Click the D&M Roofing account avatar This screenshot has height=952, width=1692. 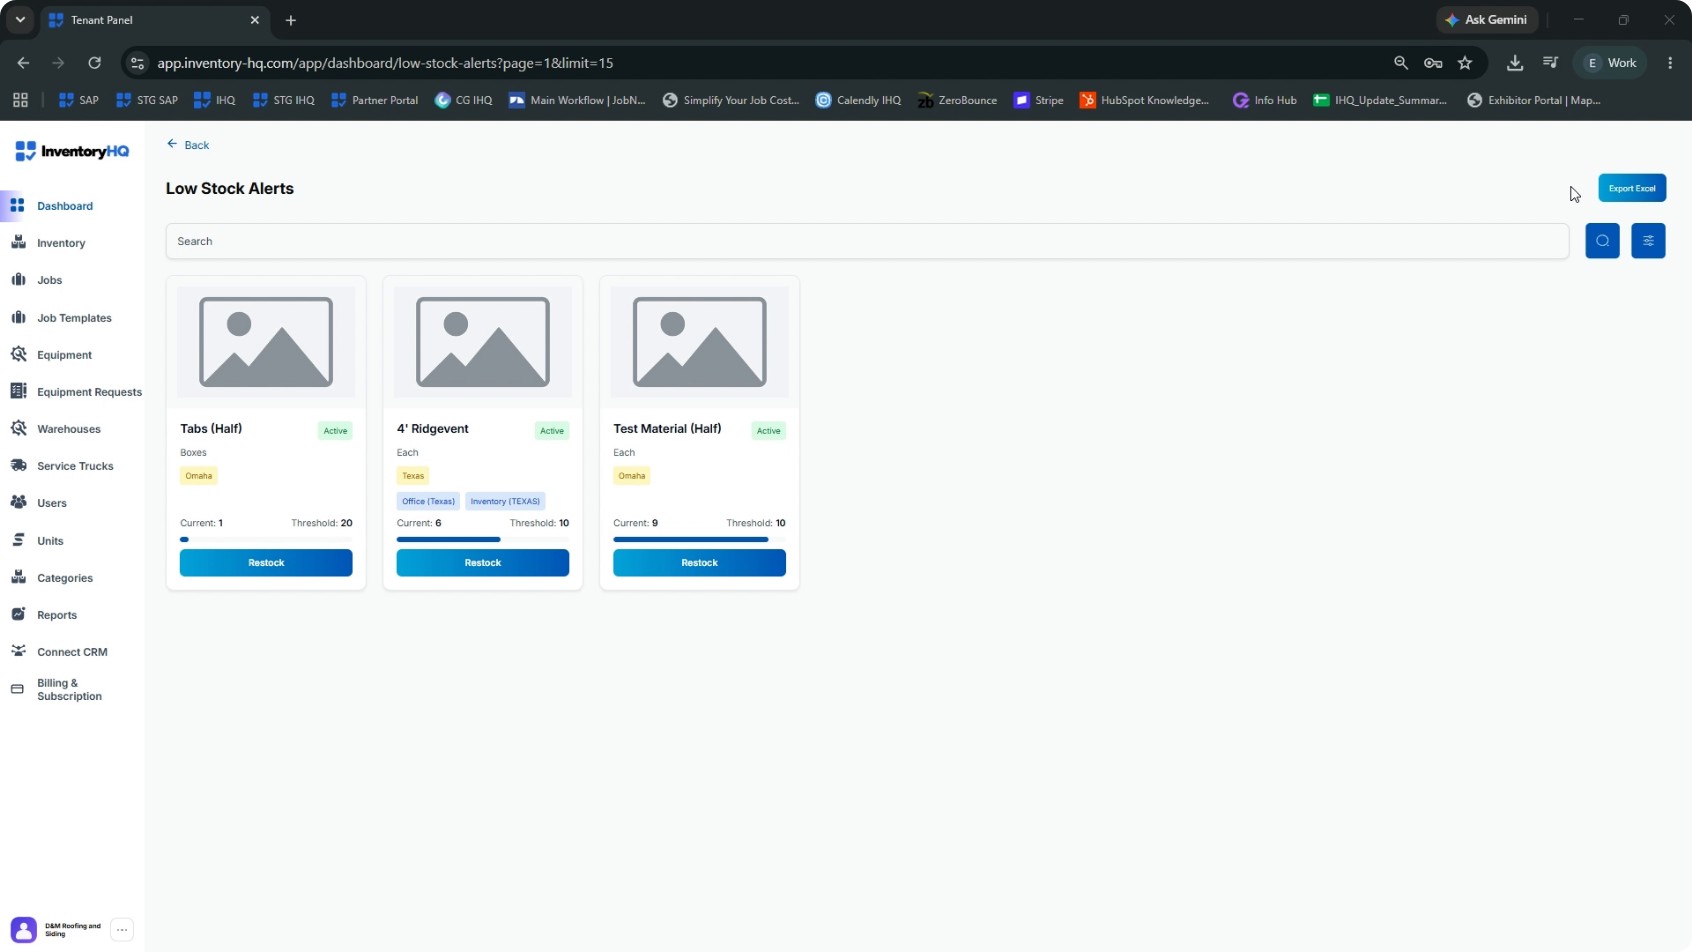pos(24,930)
